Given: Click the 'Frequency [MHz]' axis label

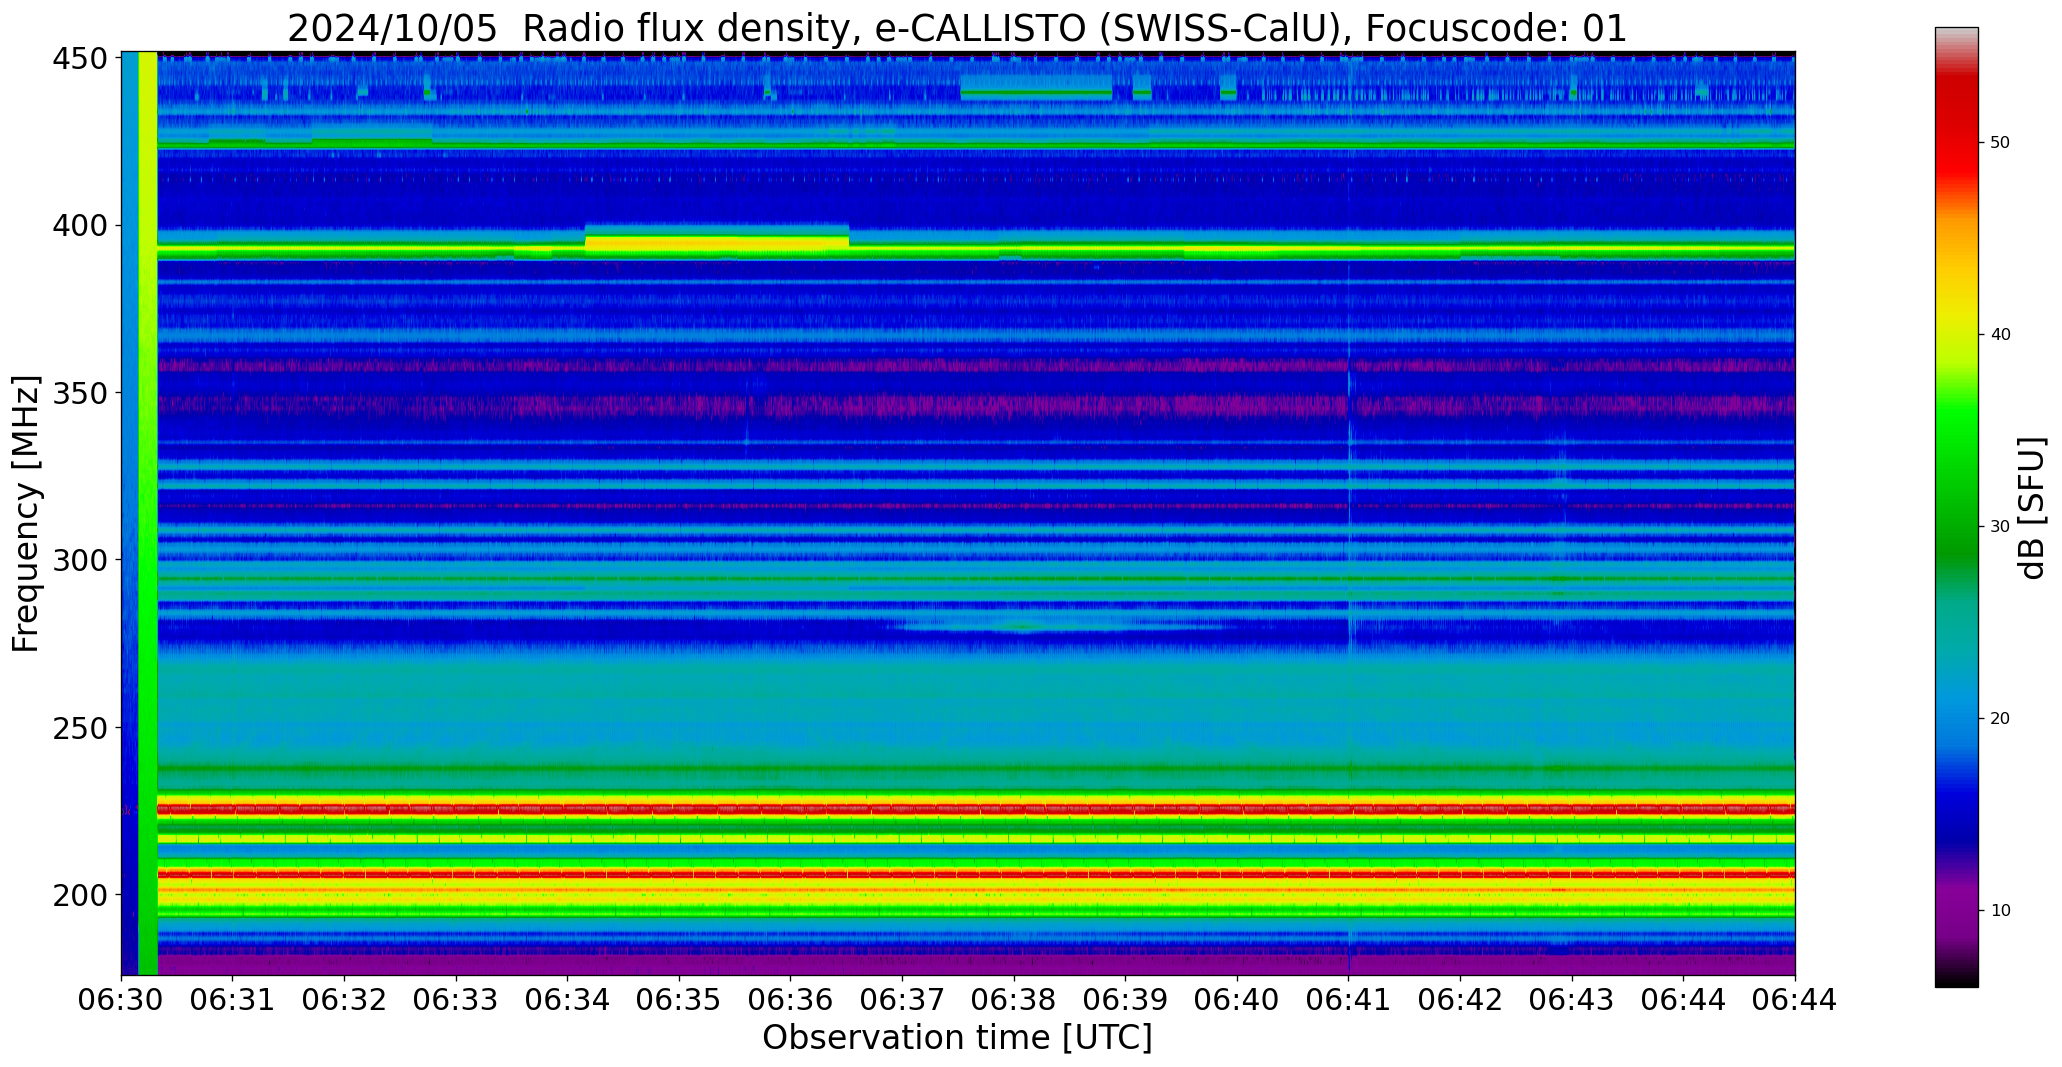Looking at the screenshot, I should pyautogui.click(x=27, y=513).
